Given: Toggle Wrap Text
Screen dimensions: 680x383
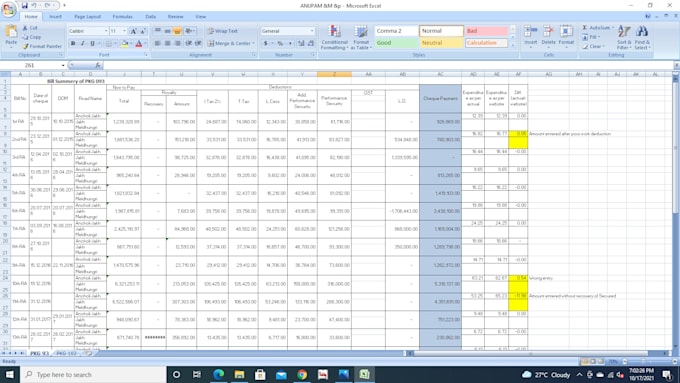Looking at the screenshot, I should click(x=222, y=31).
